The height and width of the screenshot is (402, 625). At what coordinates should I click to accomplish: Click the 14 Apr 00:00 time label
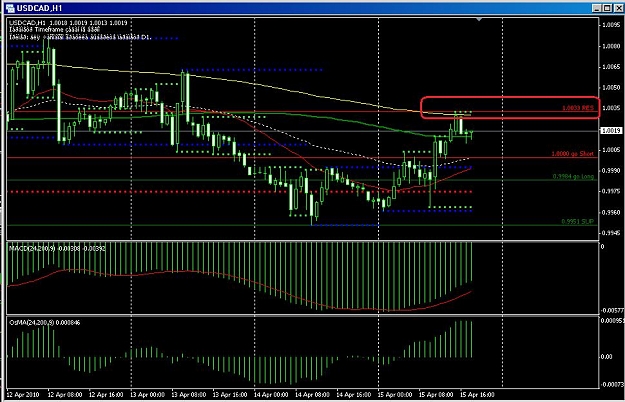[271, 395]
